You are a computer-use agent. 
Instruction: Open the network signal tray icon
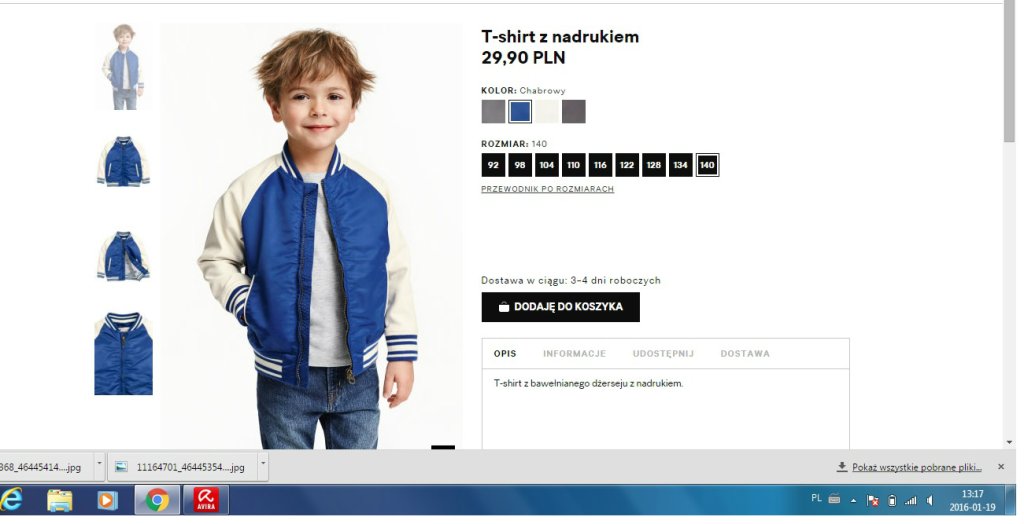(911, 500)
